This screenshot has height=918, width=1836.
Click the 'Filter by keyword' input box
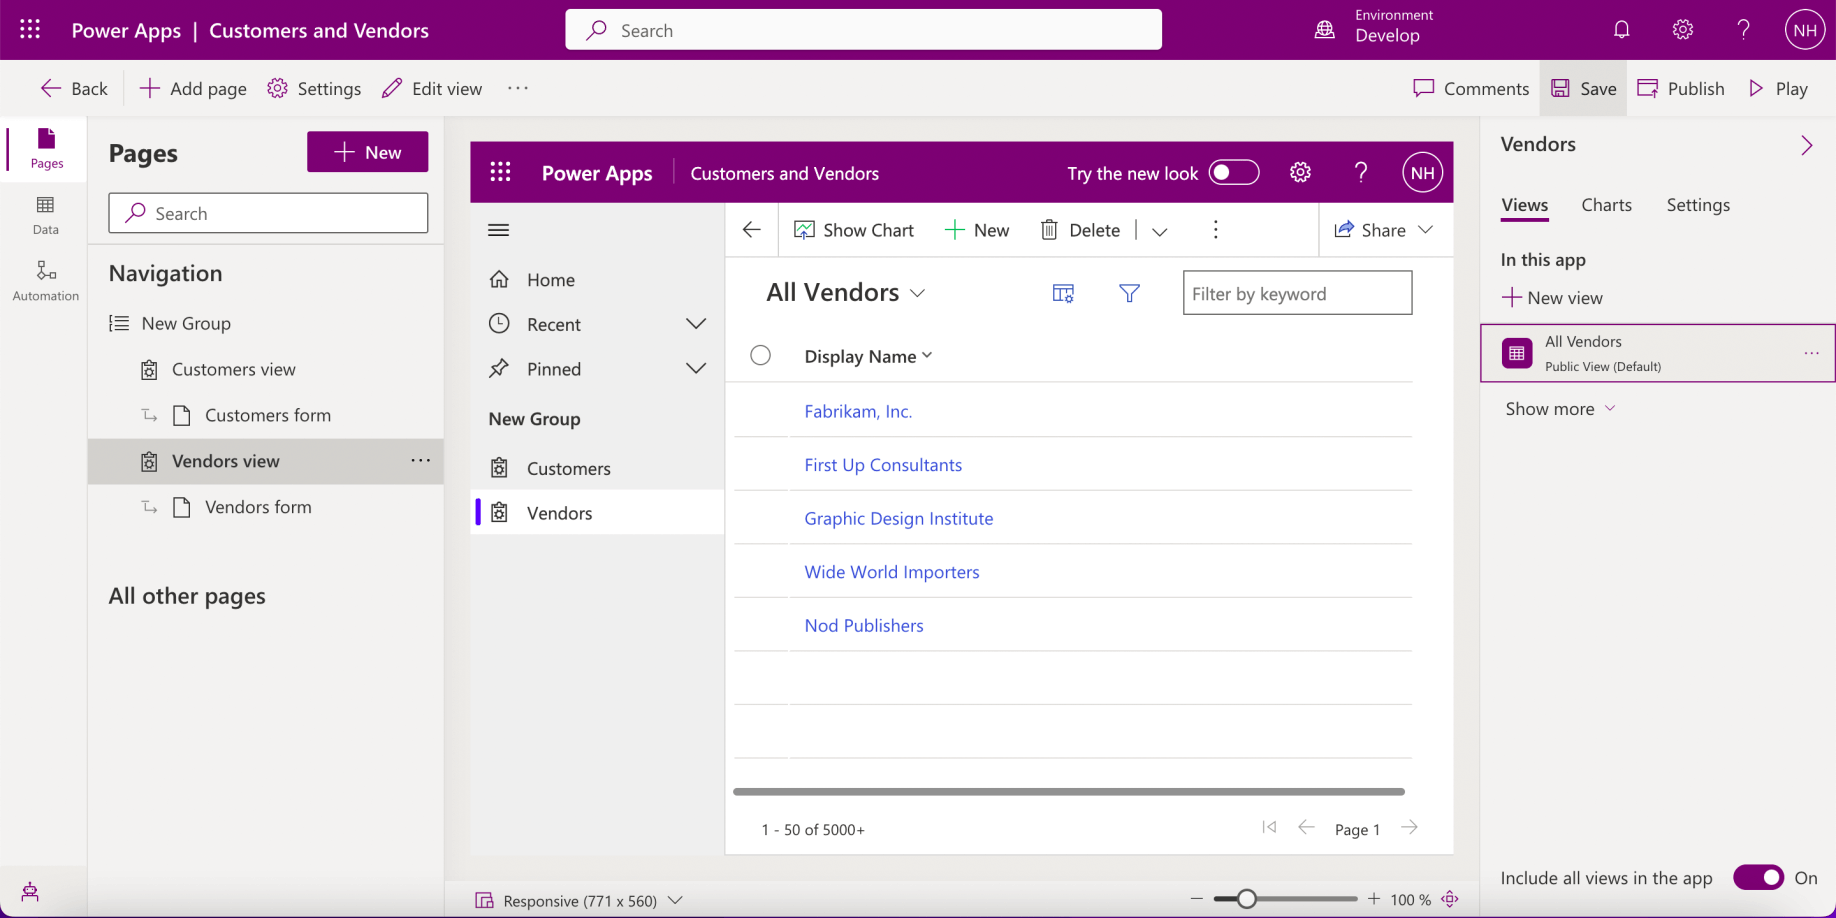coord(1297,293)
